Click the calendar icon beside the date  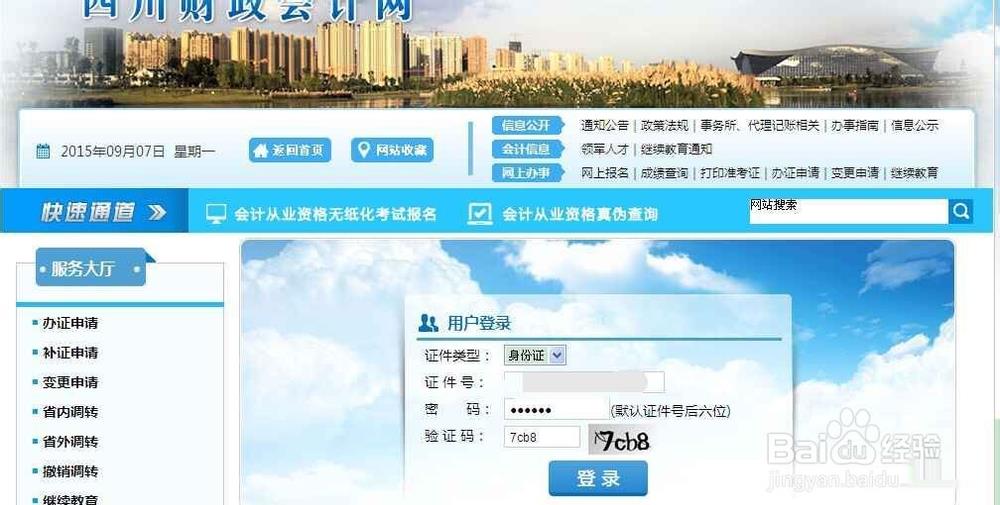[x=43, y=152]
